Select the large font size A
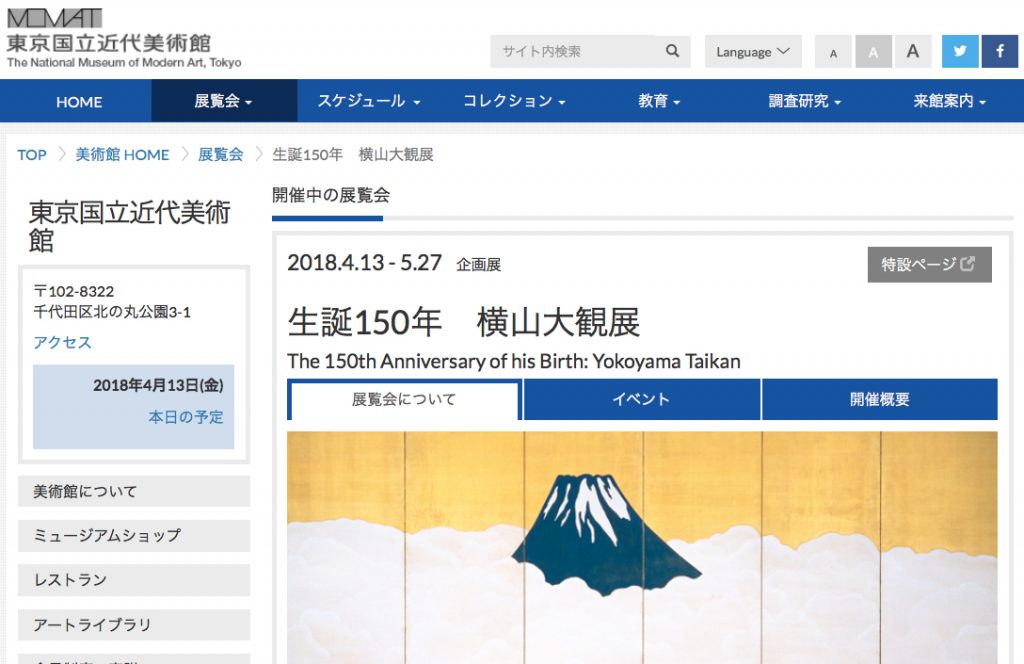Image resolution: width=1024 pixels, height=664 pixels. 913,52
